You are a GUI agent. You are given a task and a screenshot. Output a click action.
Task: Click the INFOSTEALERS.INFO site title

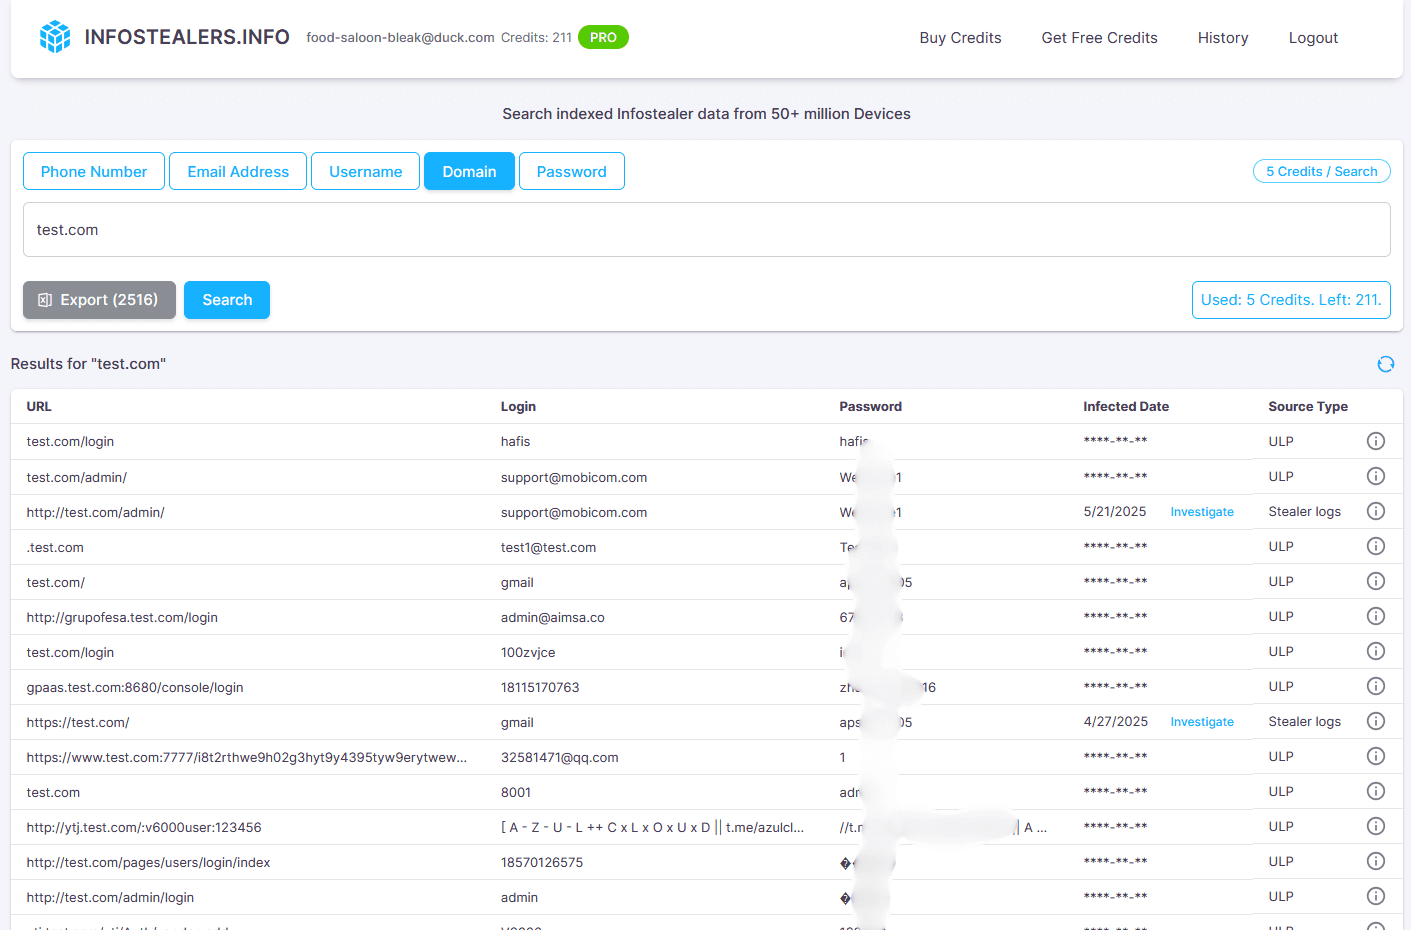coord(187,37)
